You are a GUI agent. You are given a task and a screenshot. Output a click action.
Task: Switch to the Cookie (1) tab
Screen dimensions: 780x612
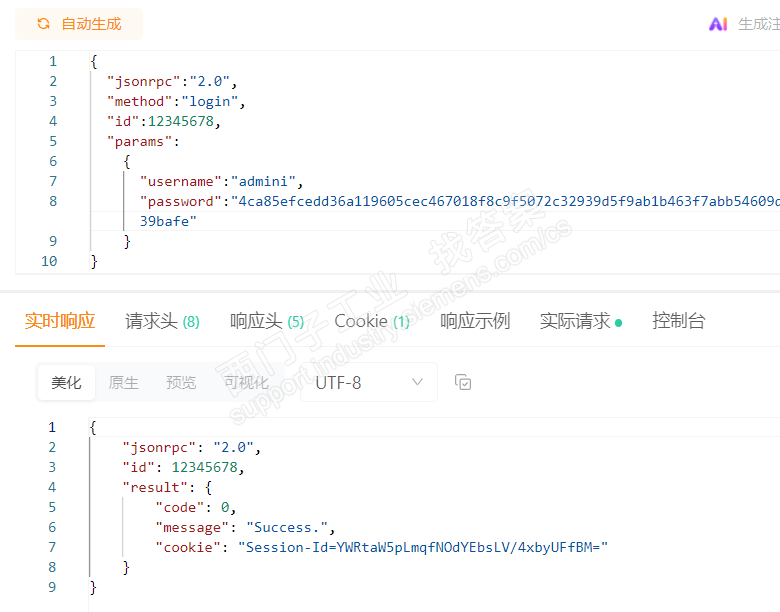tap(372, 321)
